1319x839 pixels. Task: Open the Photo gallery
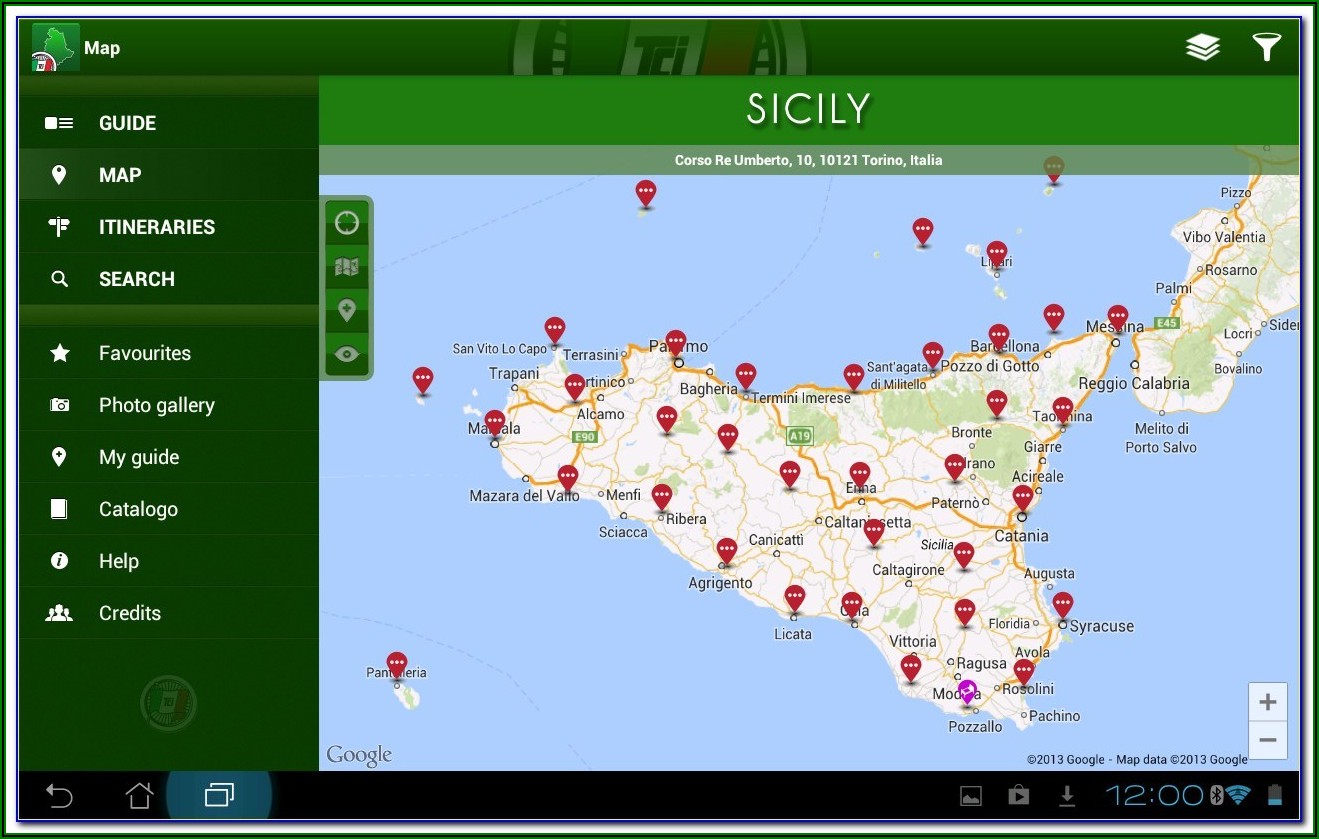pos(156,405)
